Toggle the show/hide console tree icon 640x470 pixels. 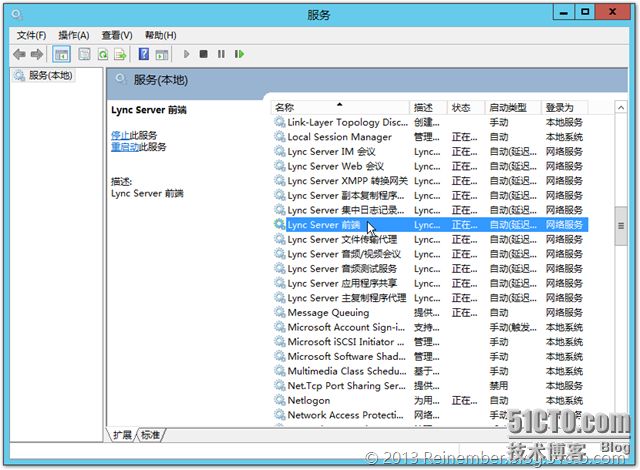tap(62, 54)
